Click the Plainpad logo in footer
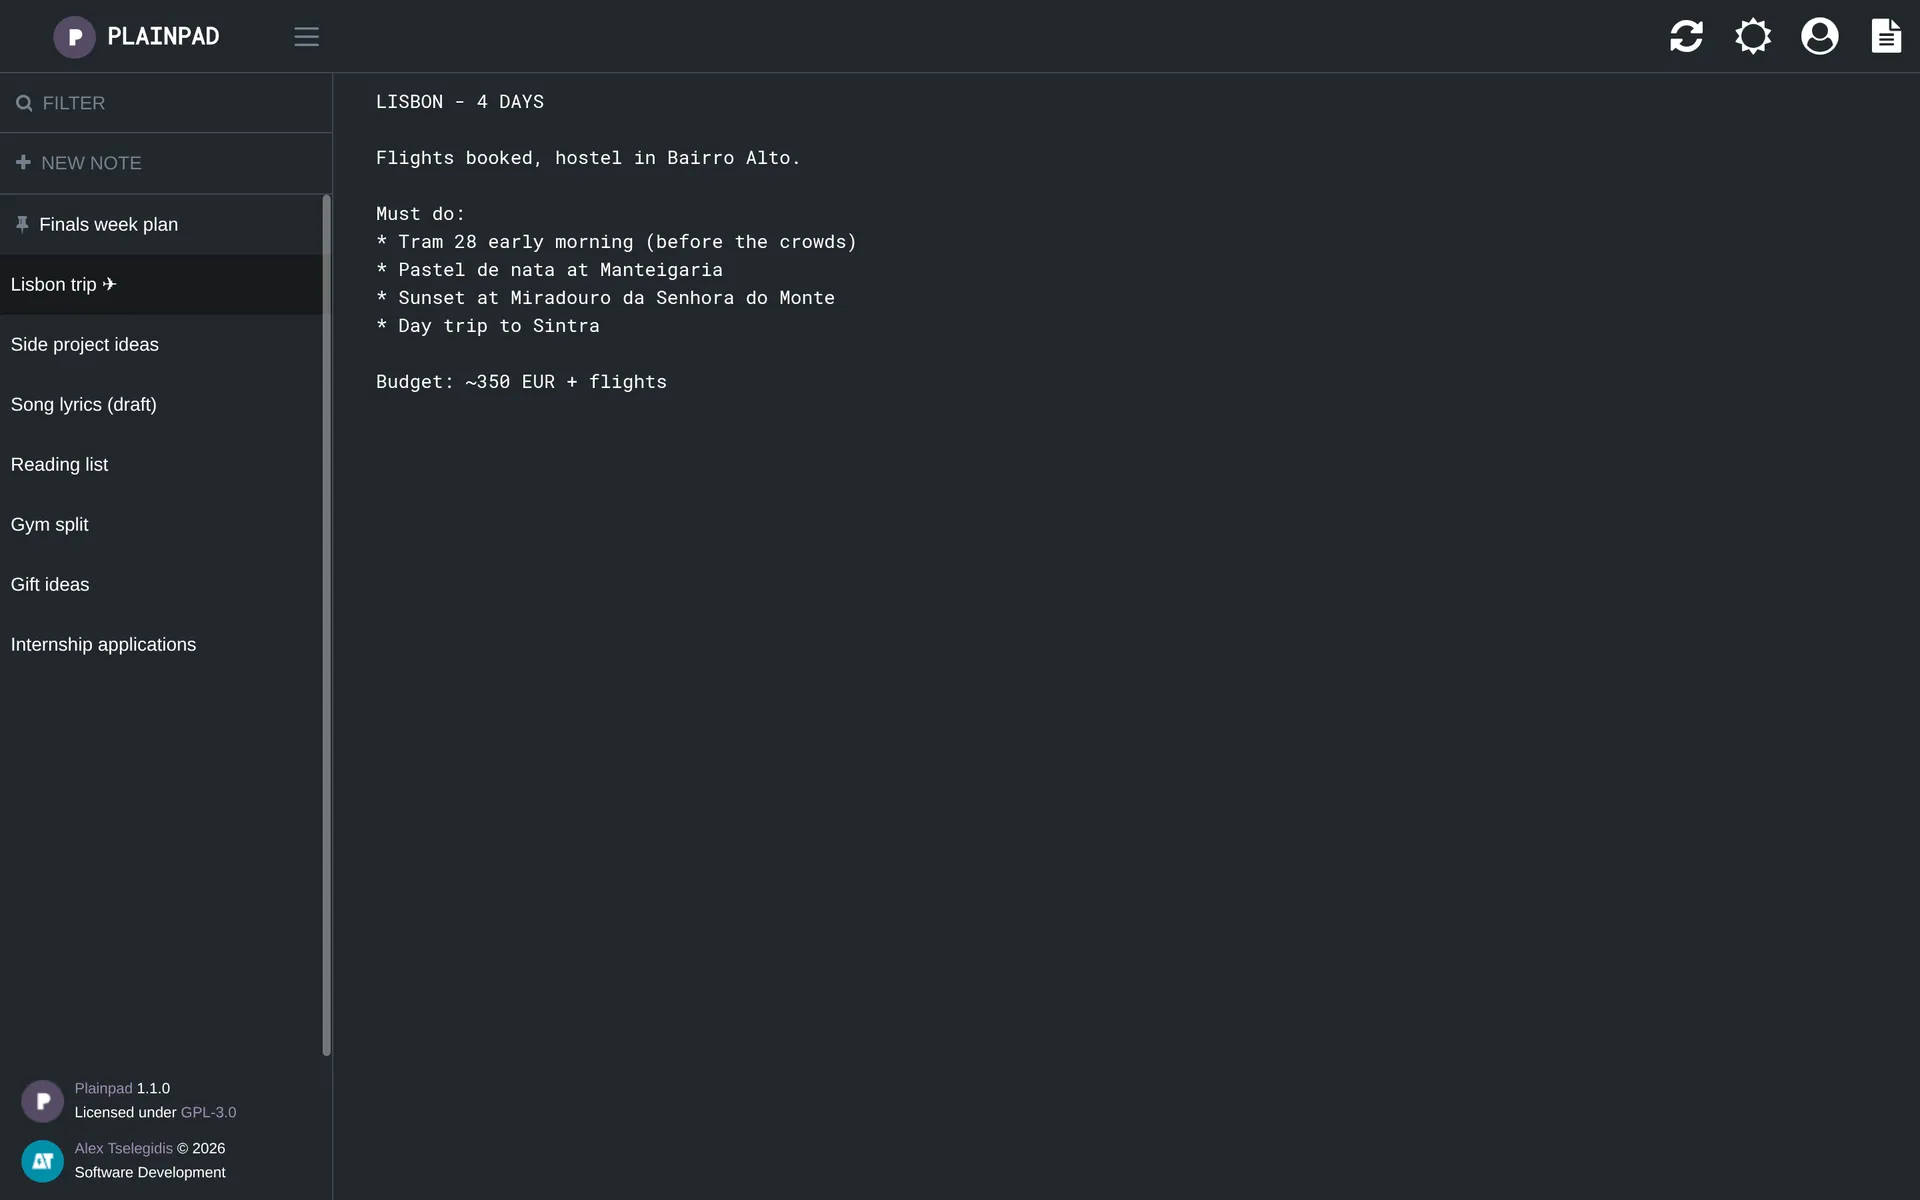The image size is (1920, 1200). pos(43,1101)
